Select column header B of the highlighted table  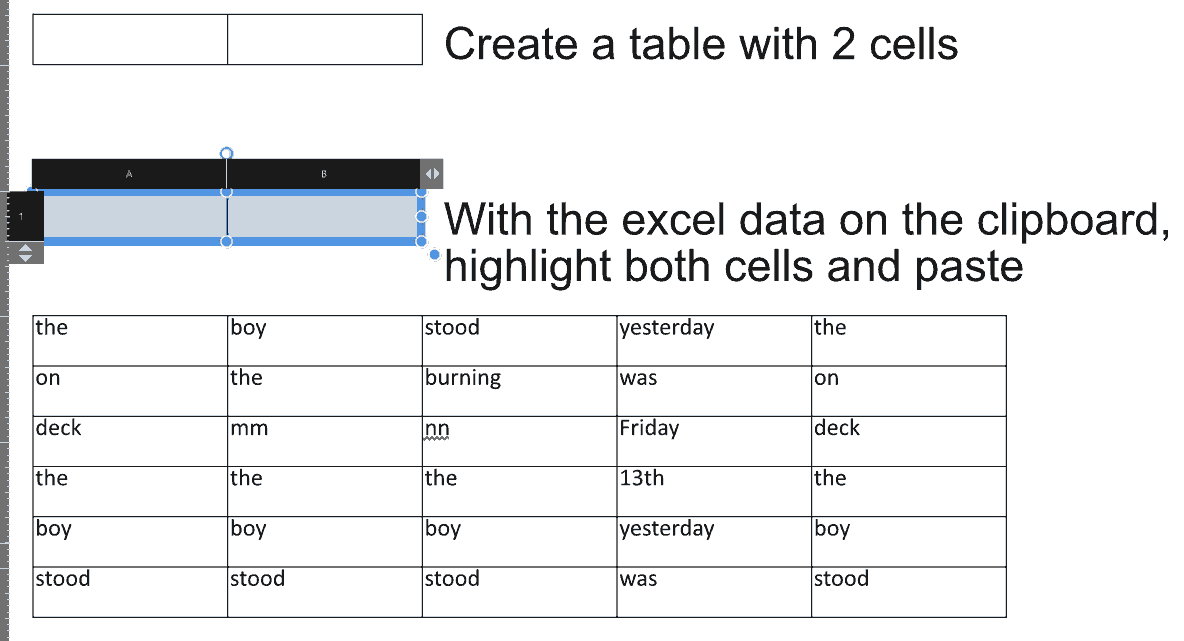click(324, 174)
